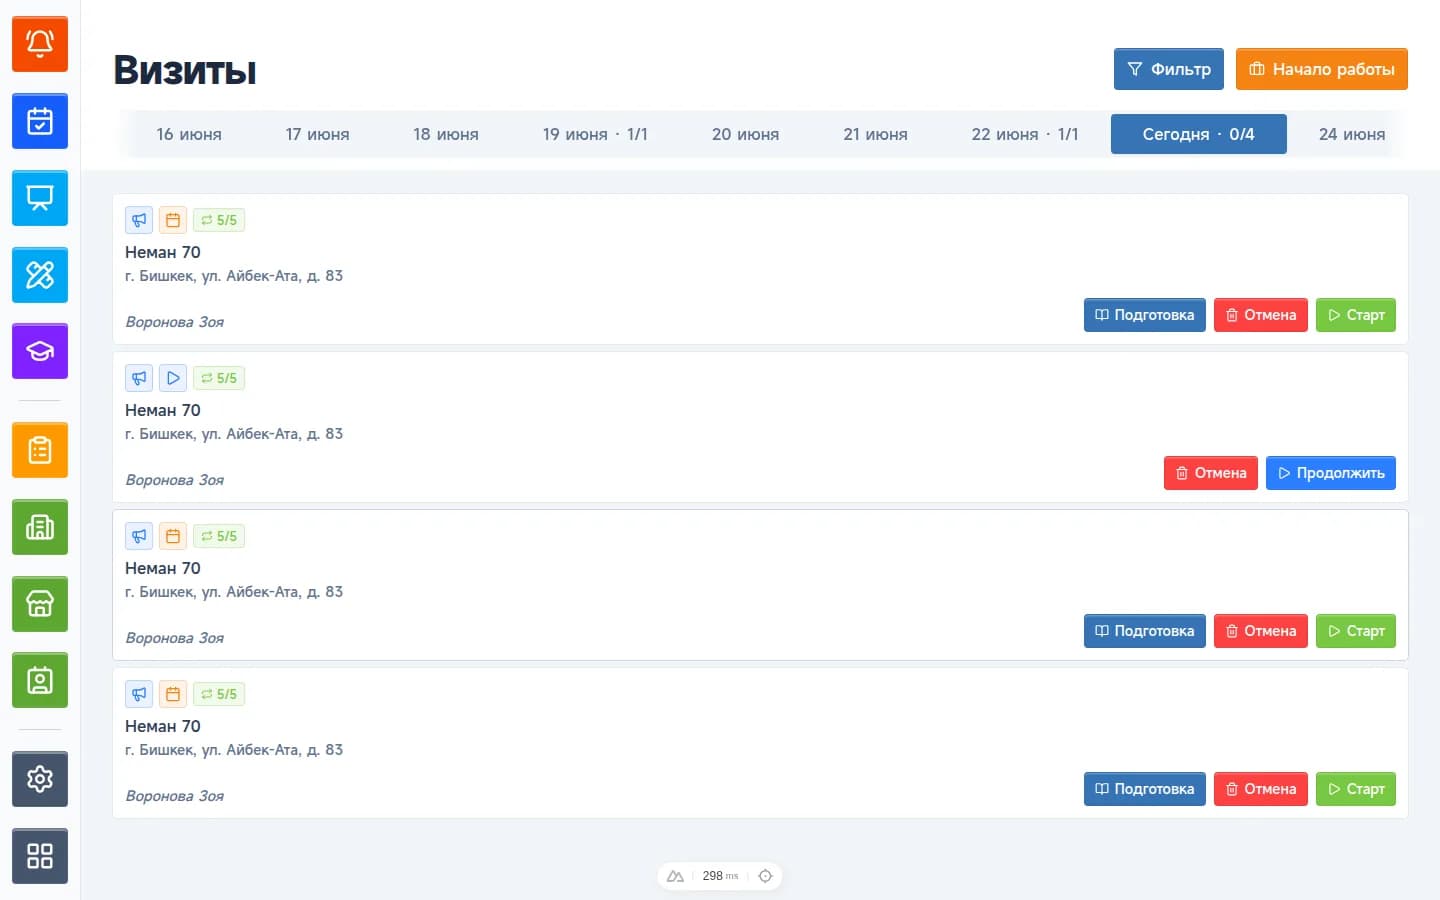Start the first visit with Старт
Viewport: 1440px width, 900px height.
(1356, 315)
